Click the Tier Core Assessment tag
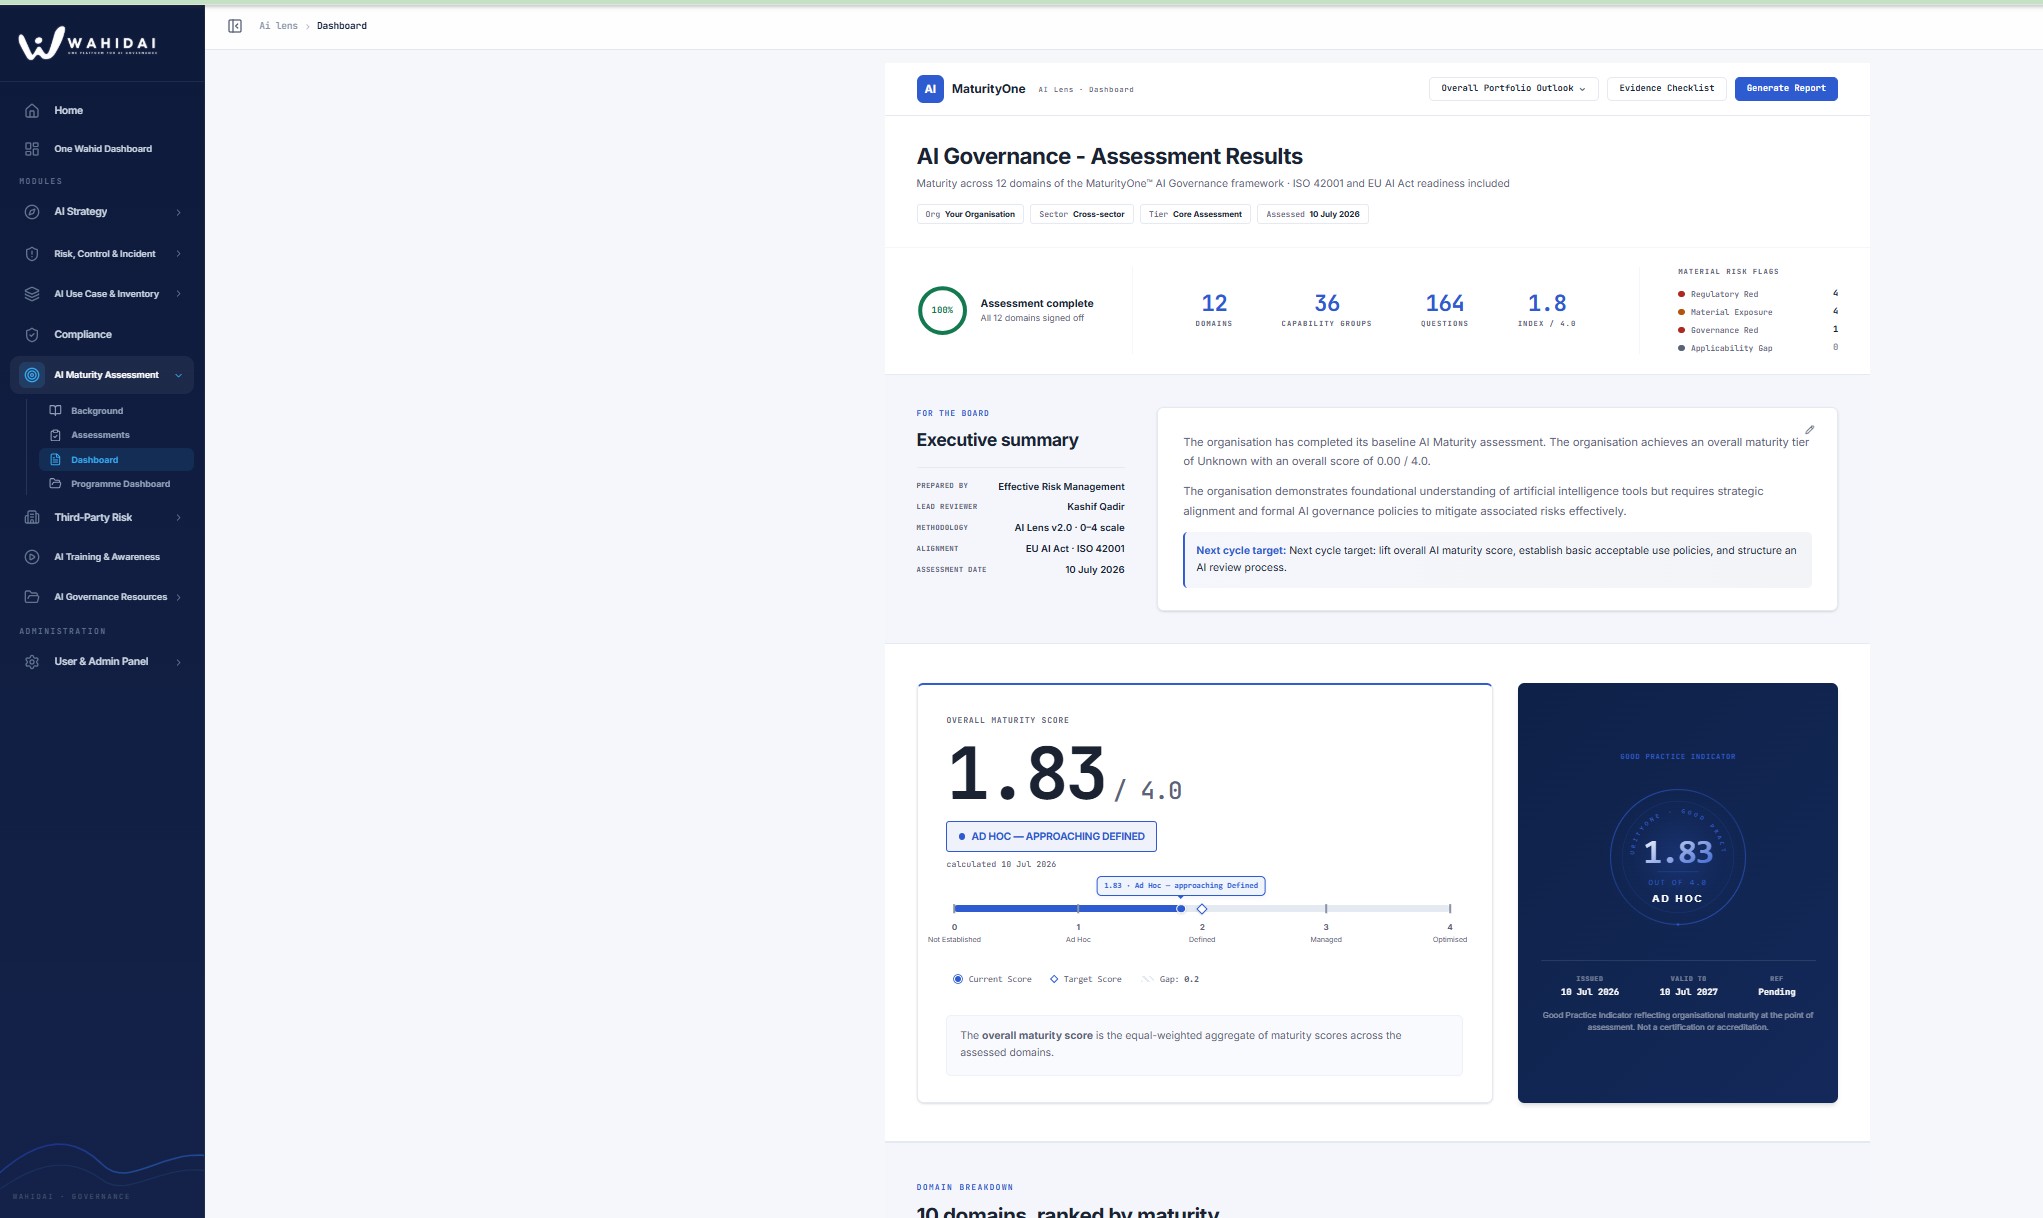Viewport: 2043px width, 1218px height. click(1195, 214)
